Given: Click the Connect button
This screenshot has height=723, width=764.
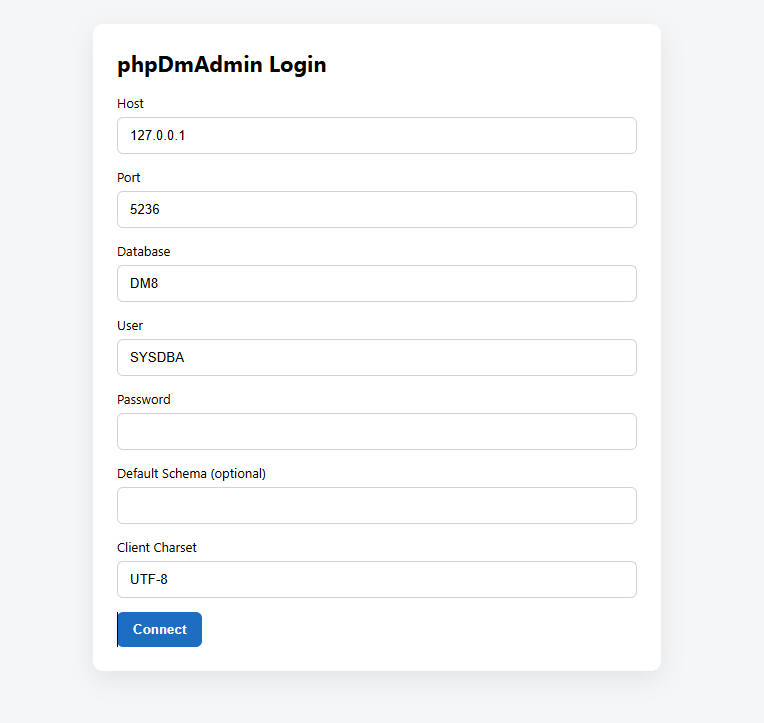Looking at the screenshot, I should coord(160,629).
